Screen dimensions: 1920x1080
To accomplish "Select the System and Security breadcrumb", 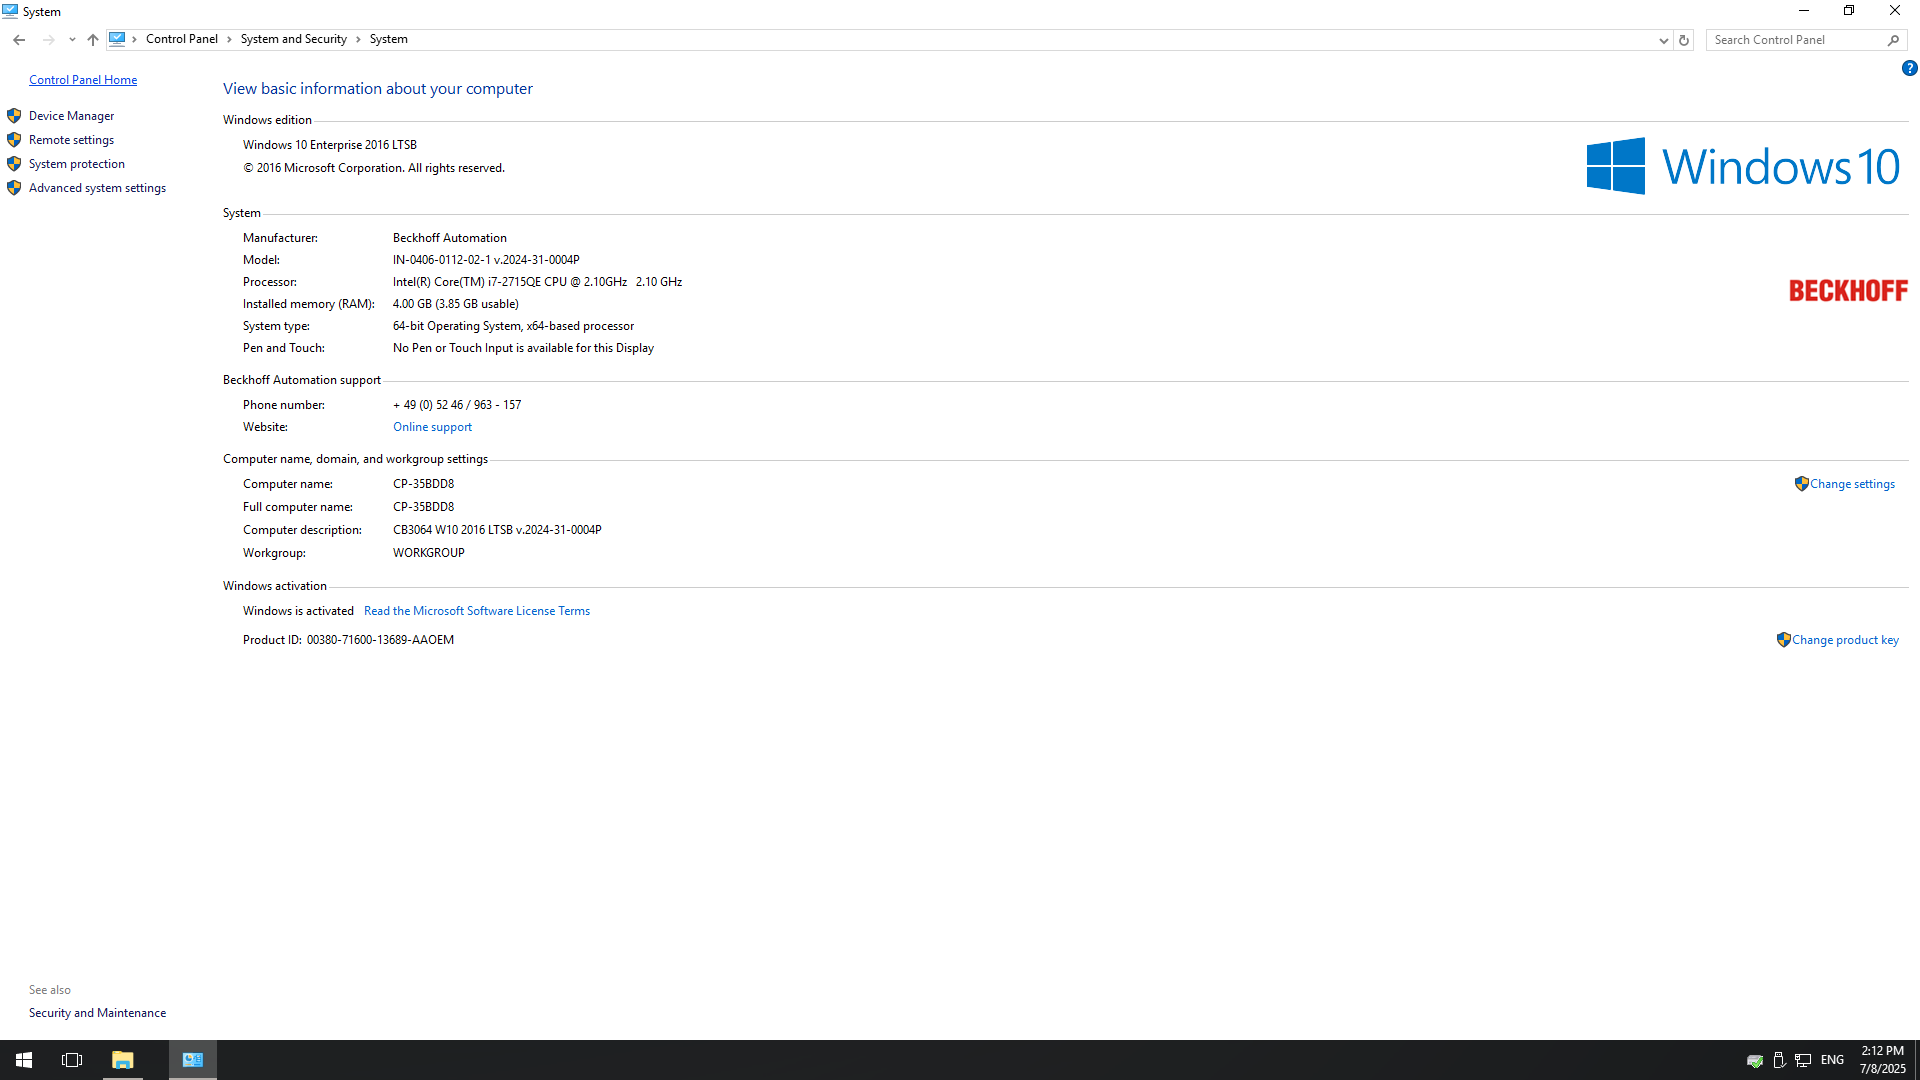I will (x=293, y=39).
